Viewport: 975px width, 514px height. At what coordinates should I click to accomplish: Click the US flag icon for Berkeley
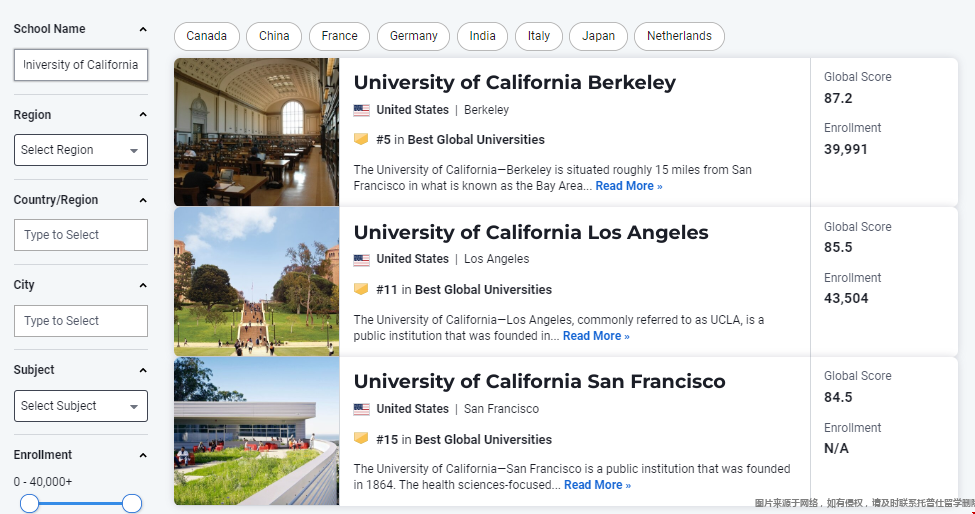361,111
